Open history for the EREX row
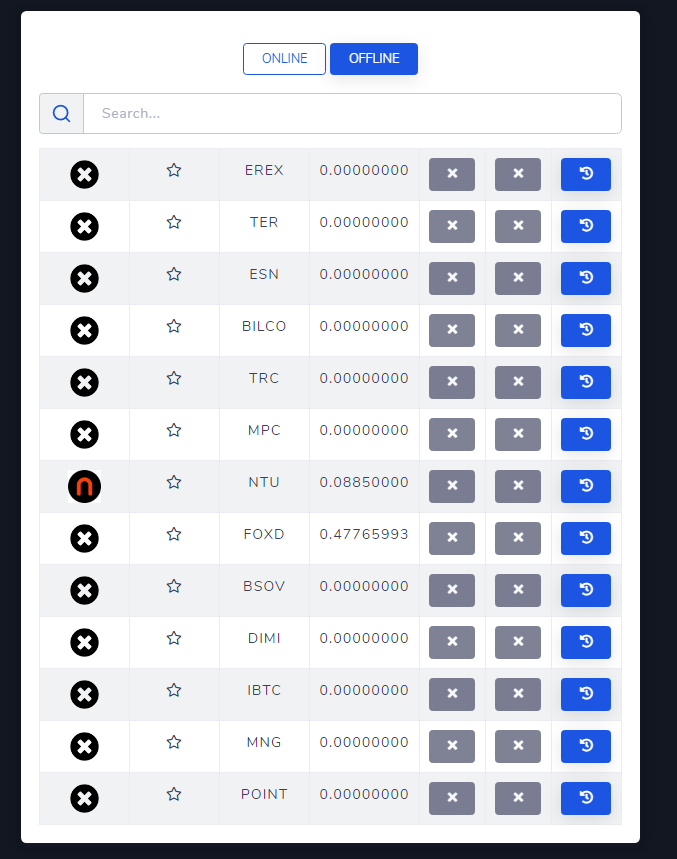 pyautogui.click(x=586, y=174)
